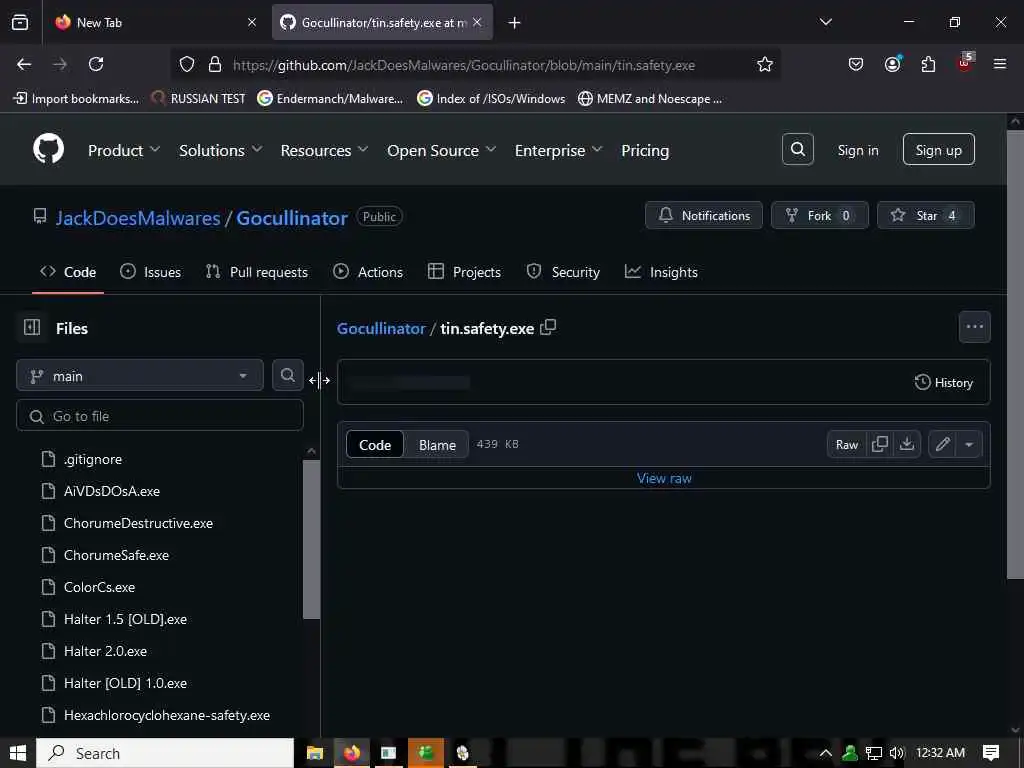Click the Sign in link
Viewport: 1024px width, 768px height.
click(858, 150)
